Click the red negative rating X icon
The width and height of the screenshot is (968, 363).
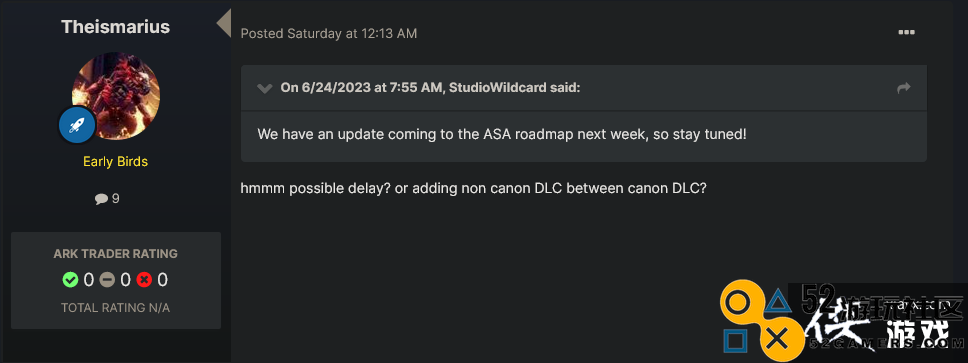144,280
